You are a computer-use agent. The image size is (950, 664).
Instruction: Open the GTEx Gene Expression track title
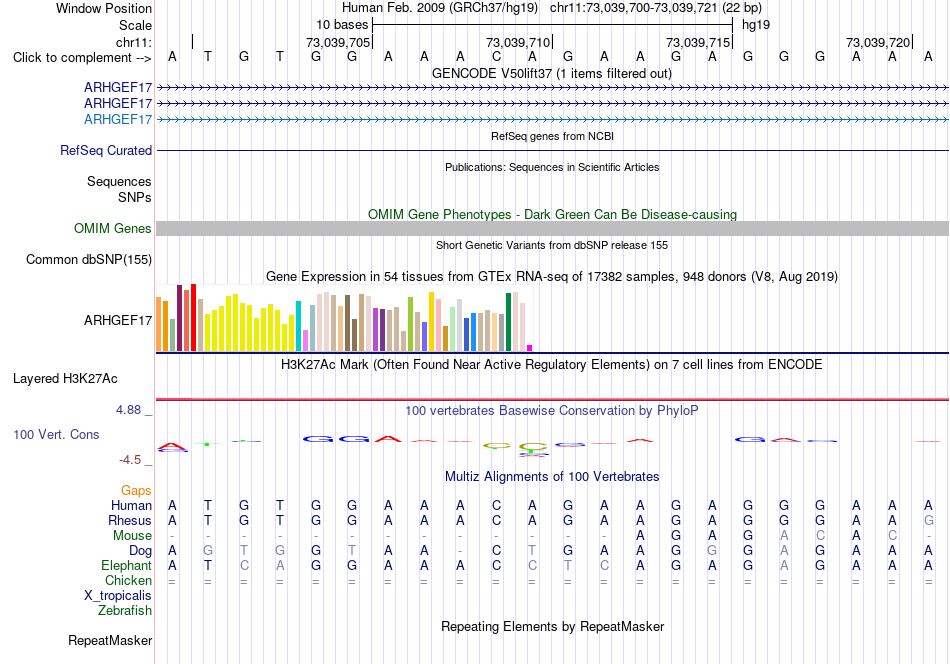(x=552, y=276)
